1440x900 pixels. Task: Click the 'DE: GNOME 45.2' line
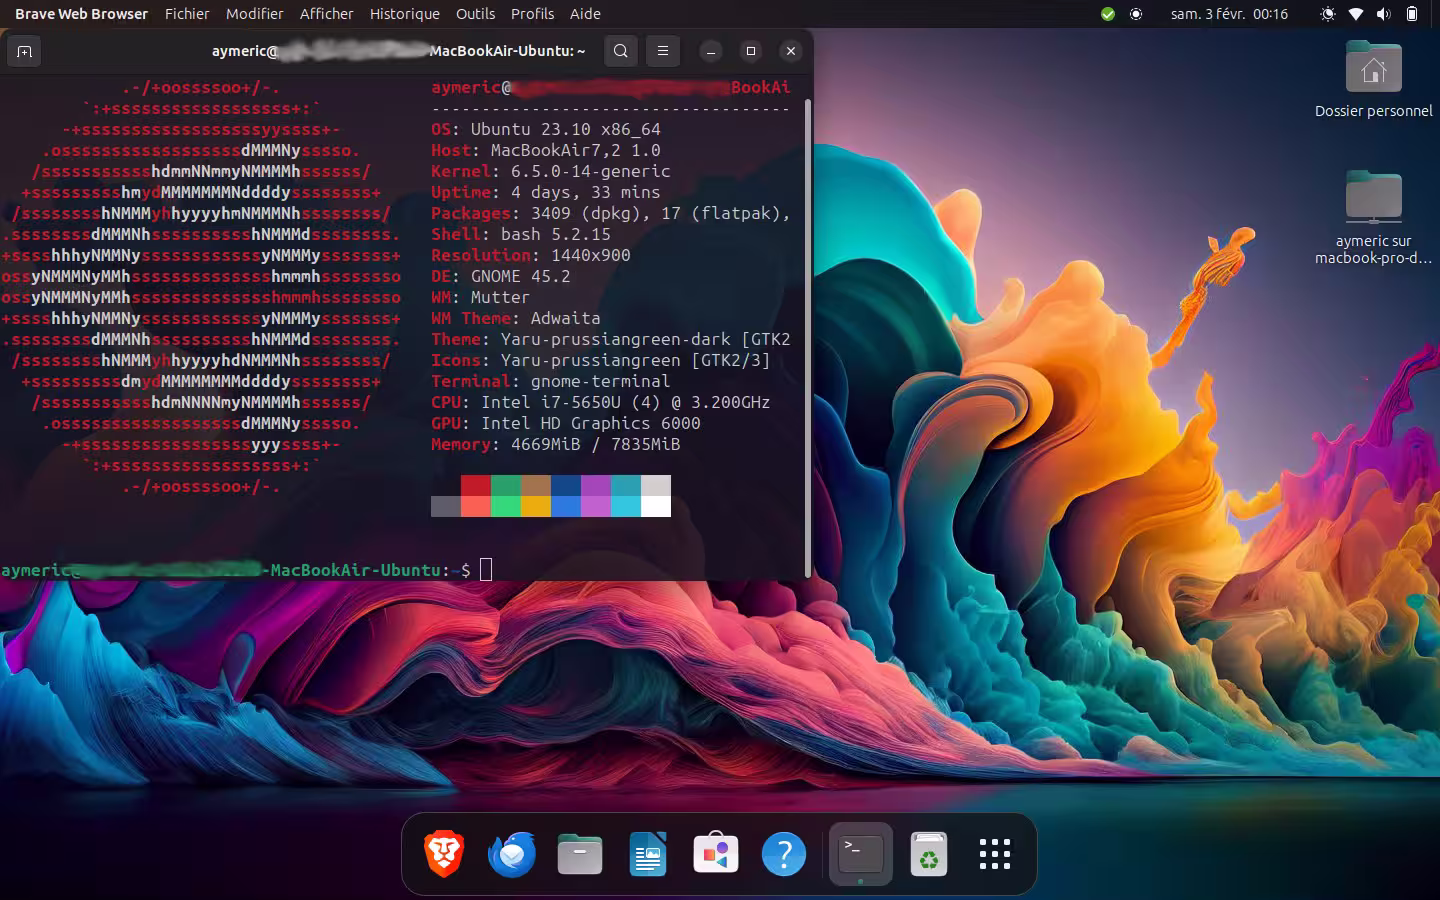click(501, 276)
